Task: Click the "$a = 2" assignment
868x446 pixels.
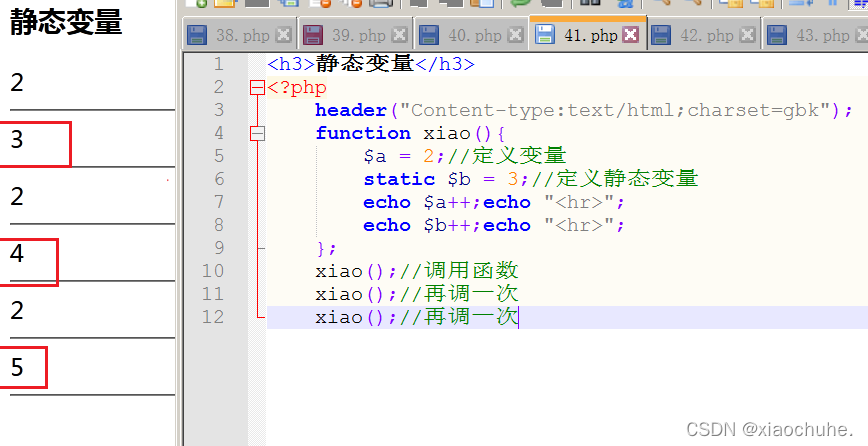Action: pyautogui.click(x=399, y=156)
